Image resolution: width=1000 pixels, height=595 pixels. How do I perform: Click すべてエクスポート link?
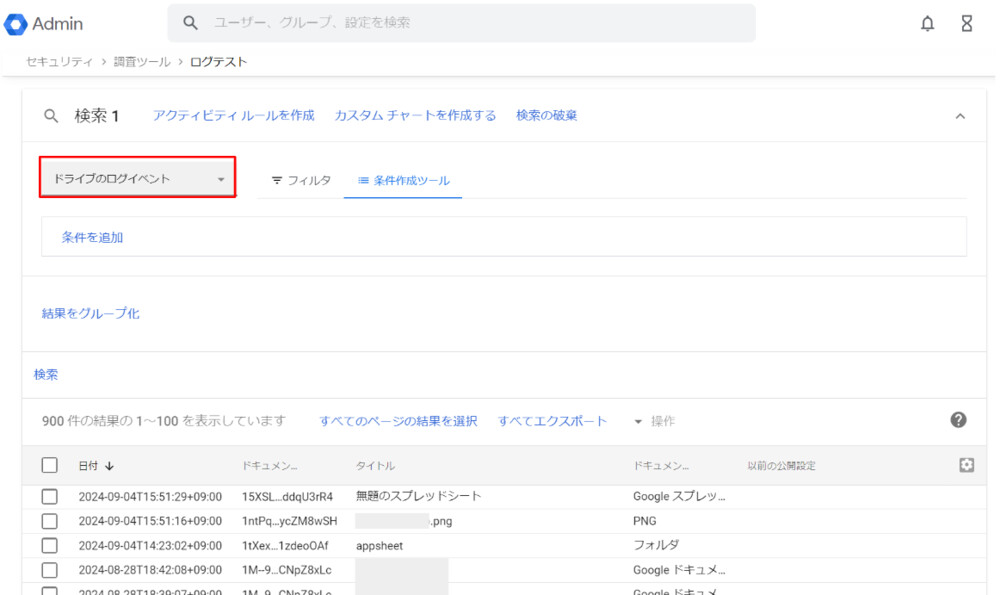(x=552, y=421)
